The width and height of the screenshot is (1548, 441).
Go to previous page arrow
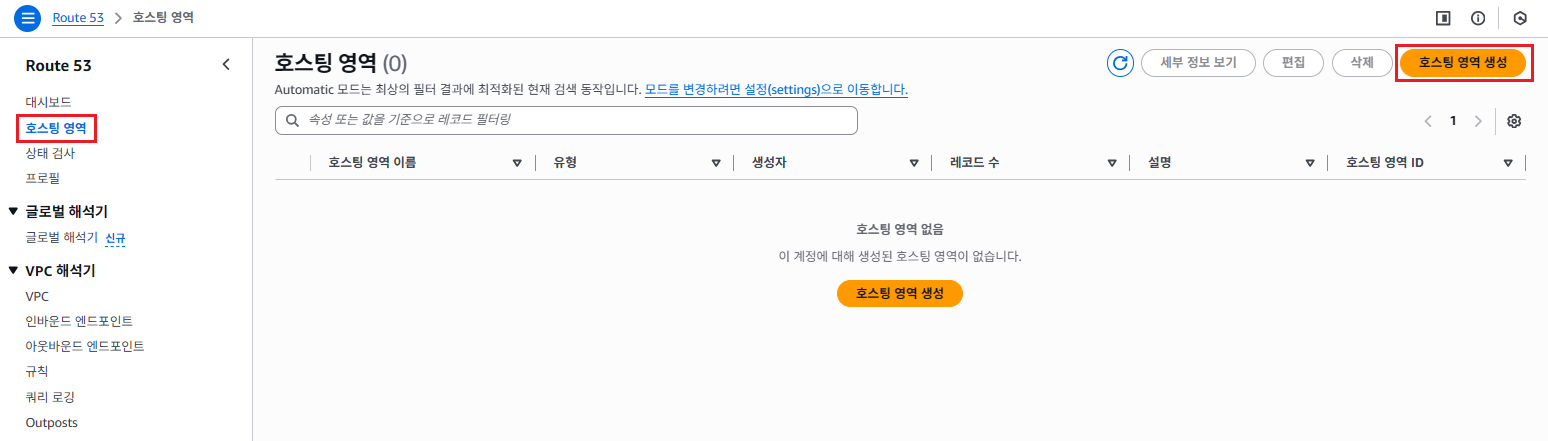pos(1429,121)
